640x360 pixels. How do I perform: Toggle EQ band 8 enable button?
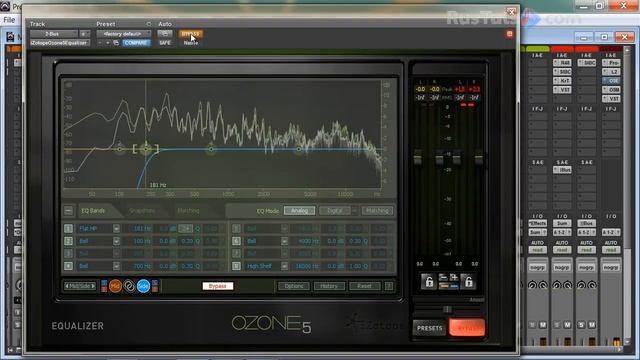point(236,266)
